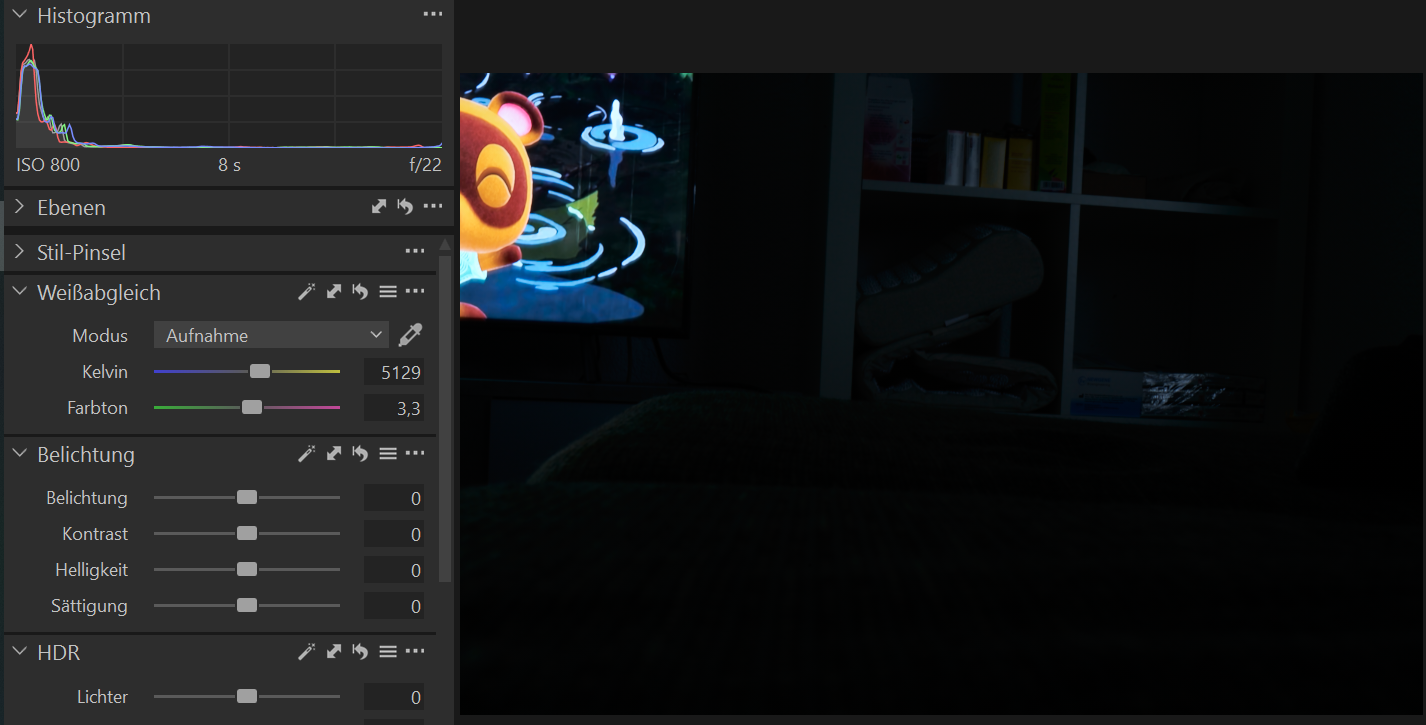
Task: Adjust the Sättigung slider
Action: pyautogui.click(x=247, y=605)
